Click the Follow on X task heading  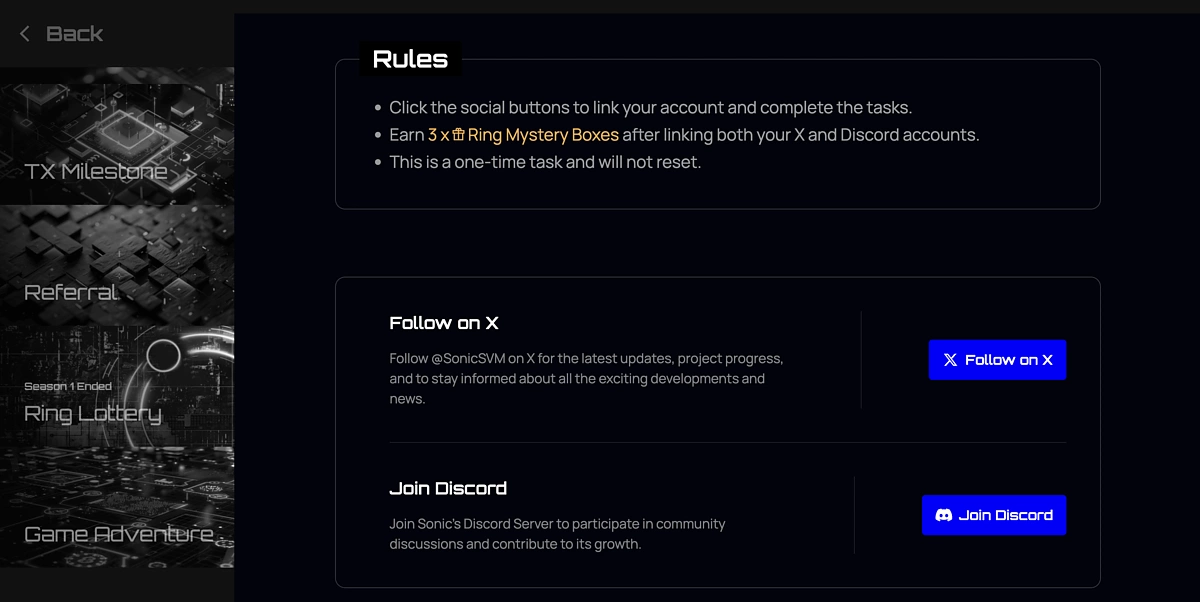coord(443,323)
